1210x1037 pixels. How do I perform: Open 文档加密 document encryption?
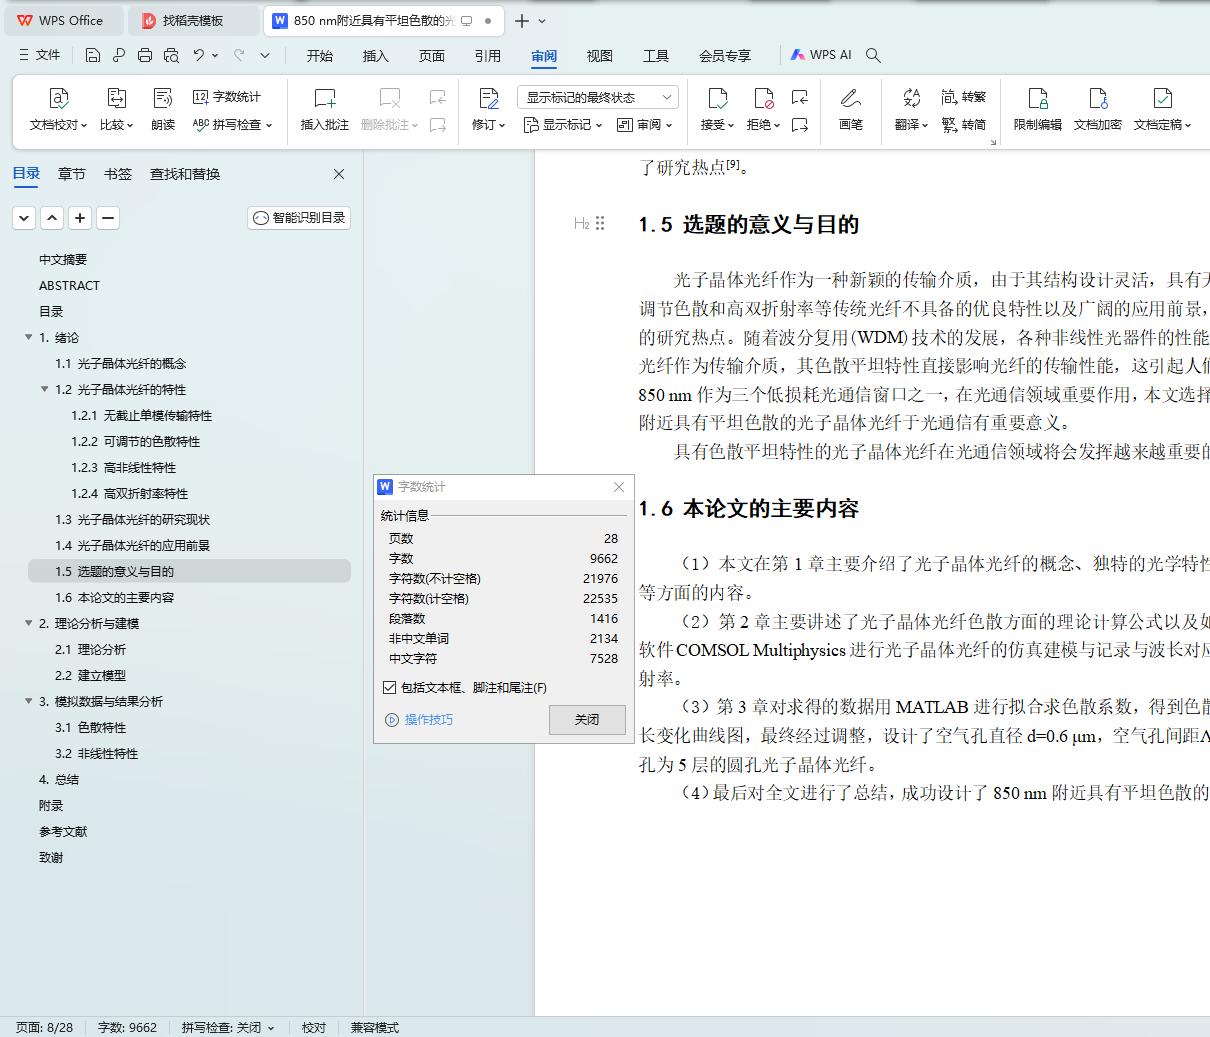click(1098, 109)
